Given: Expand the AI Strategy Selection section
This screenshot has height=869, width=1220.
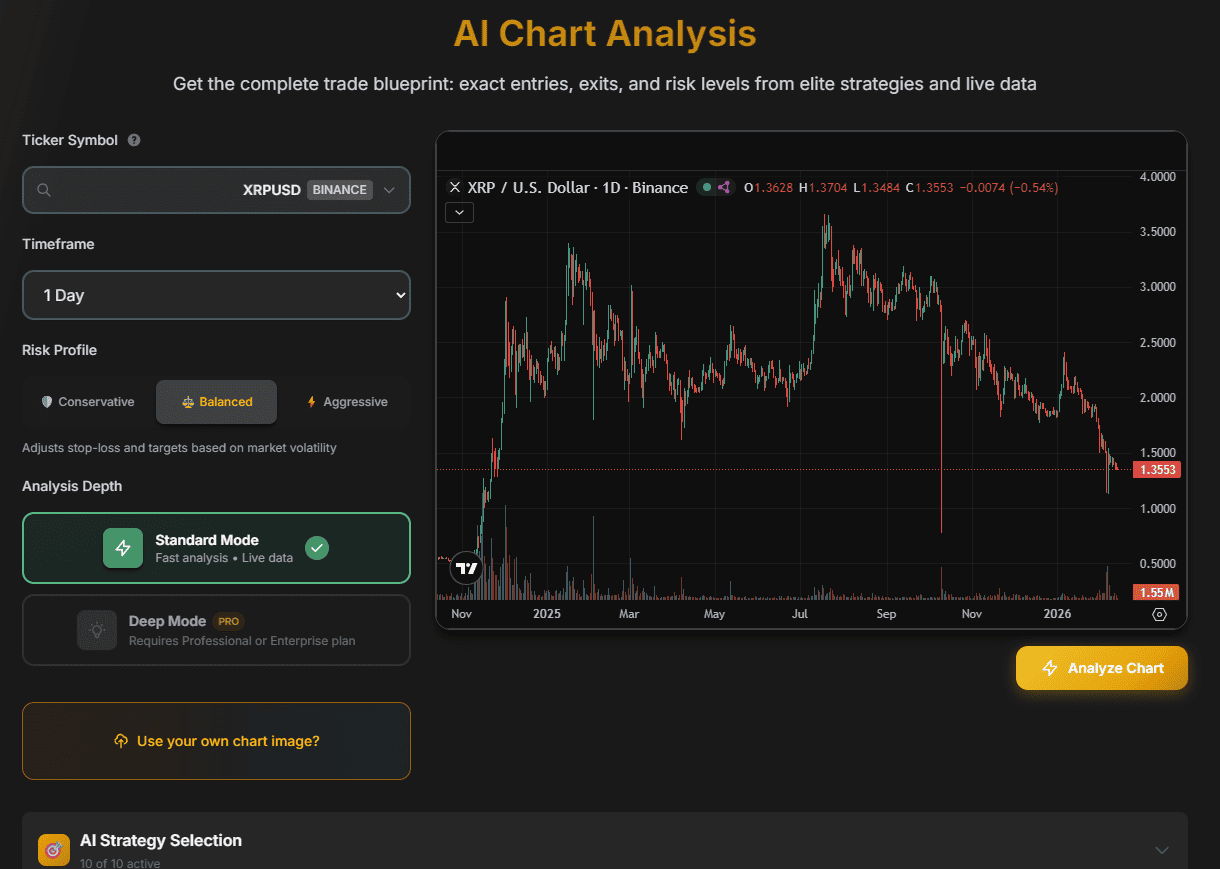Looking at the screenshot, I should click(x=1161, y=850).
